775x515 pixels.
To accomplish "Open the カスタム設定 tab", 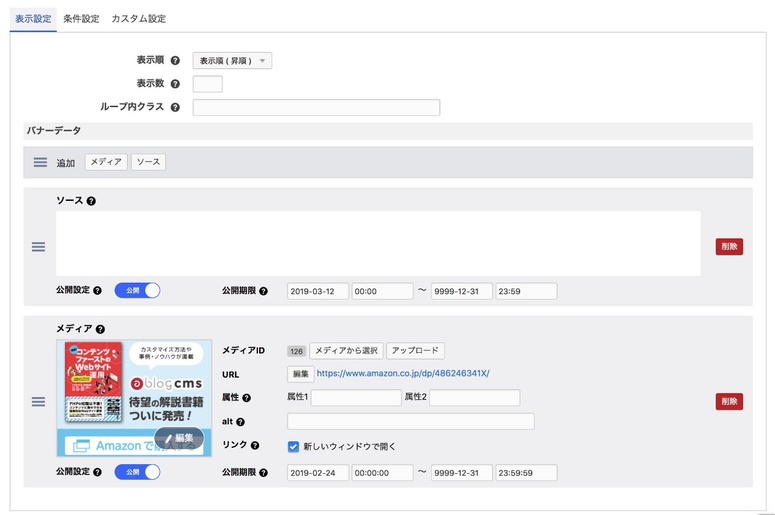I will (x=138, y=19).
